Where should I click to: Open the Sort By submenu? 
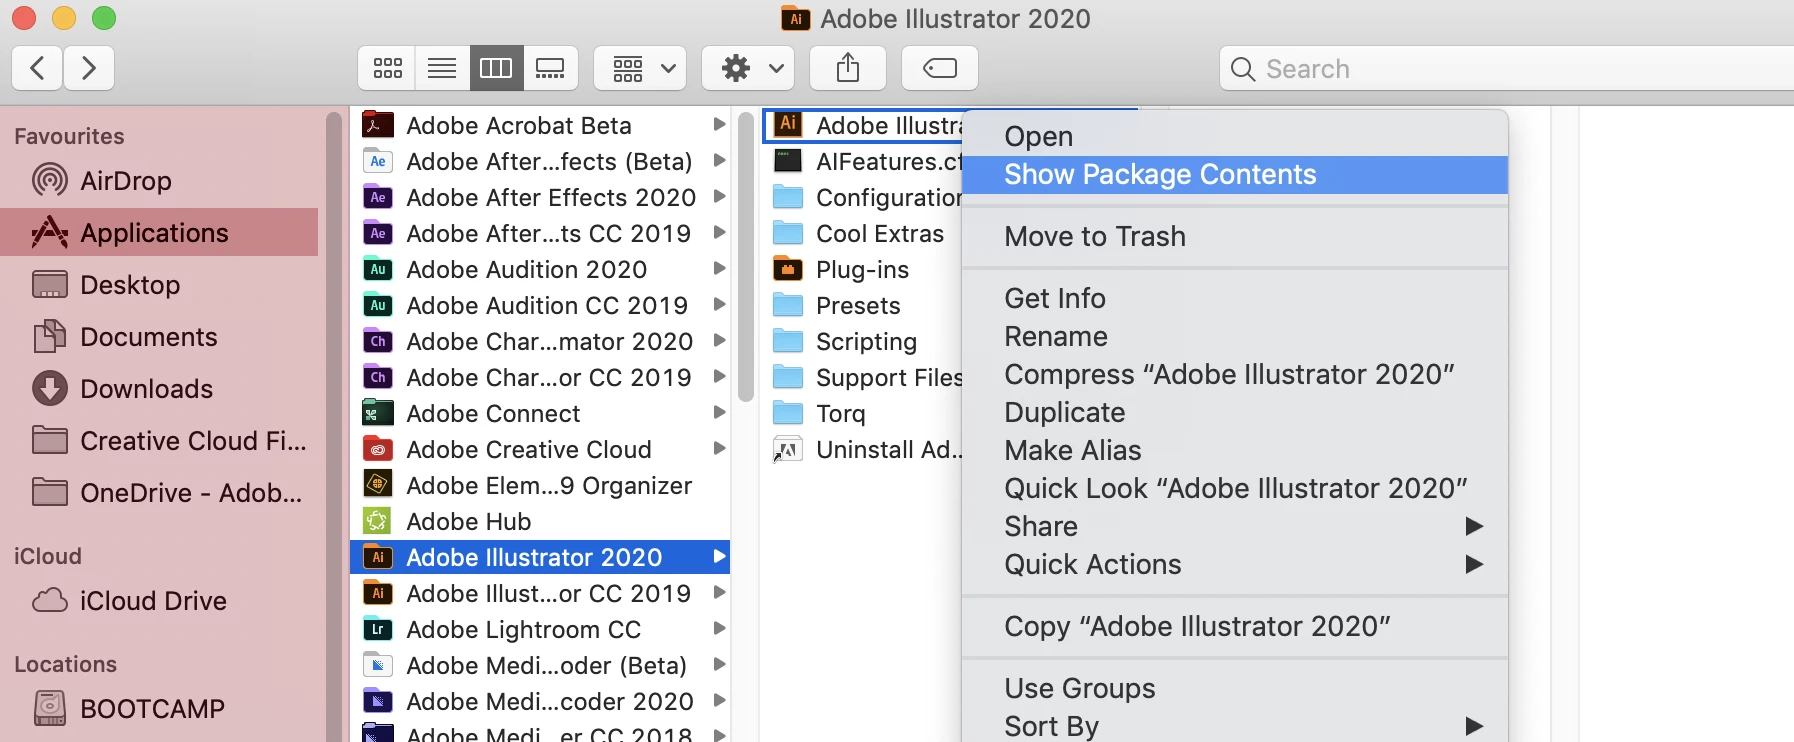[x=1235, y=726]
